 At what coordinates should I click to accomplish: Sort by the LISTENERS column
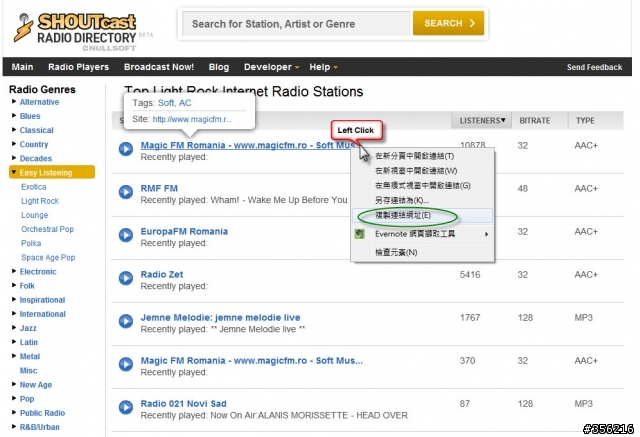click(x=482, y=120)
